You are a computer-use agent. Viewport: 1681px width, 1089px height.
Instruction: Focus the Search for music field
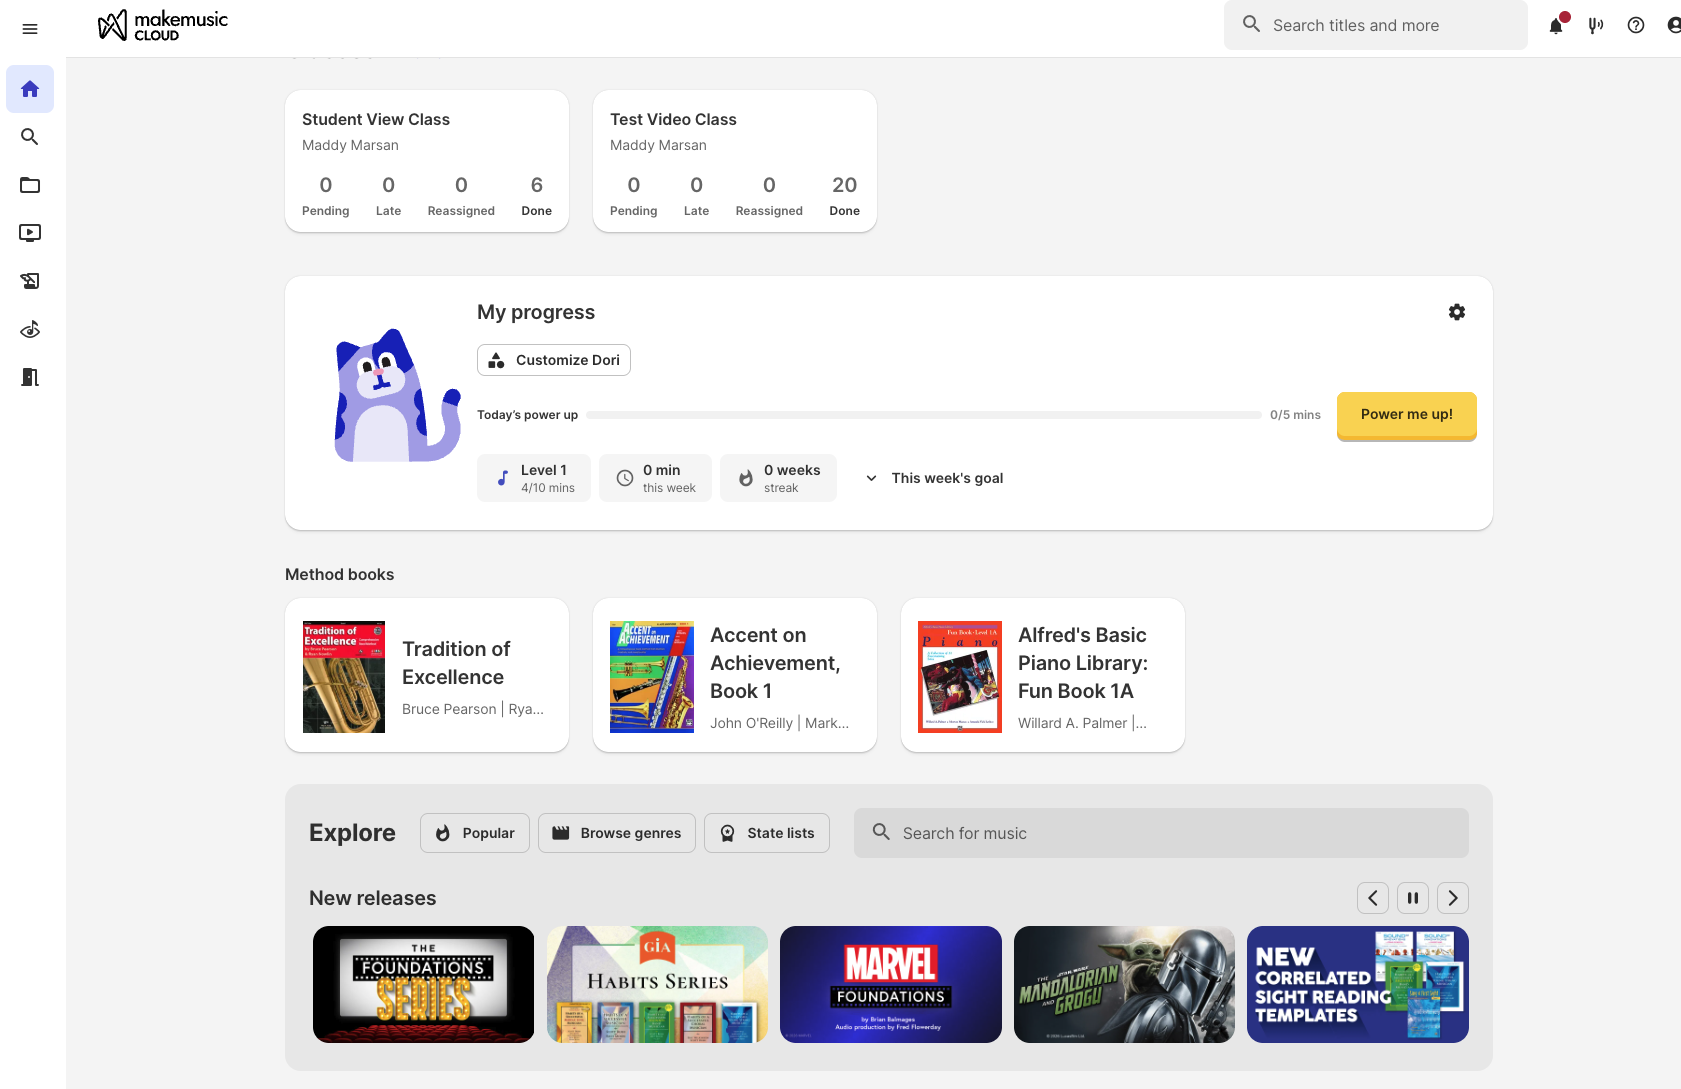(1161, 833)
